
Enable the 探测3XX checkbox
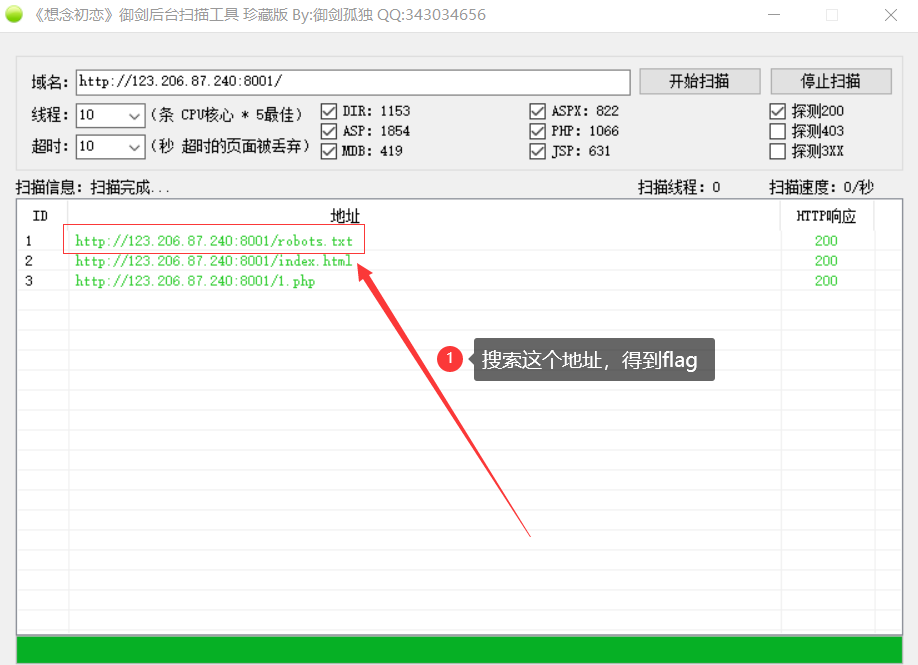coord(777,151)
